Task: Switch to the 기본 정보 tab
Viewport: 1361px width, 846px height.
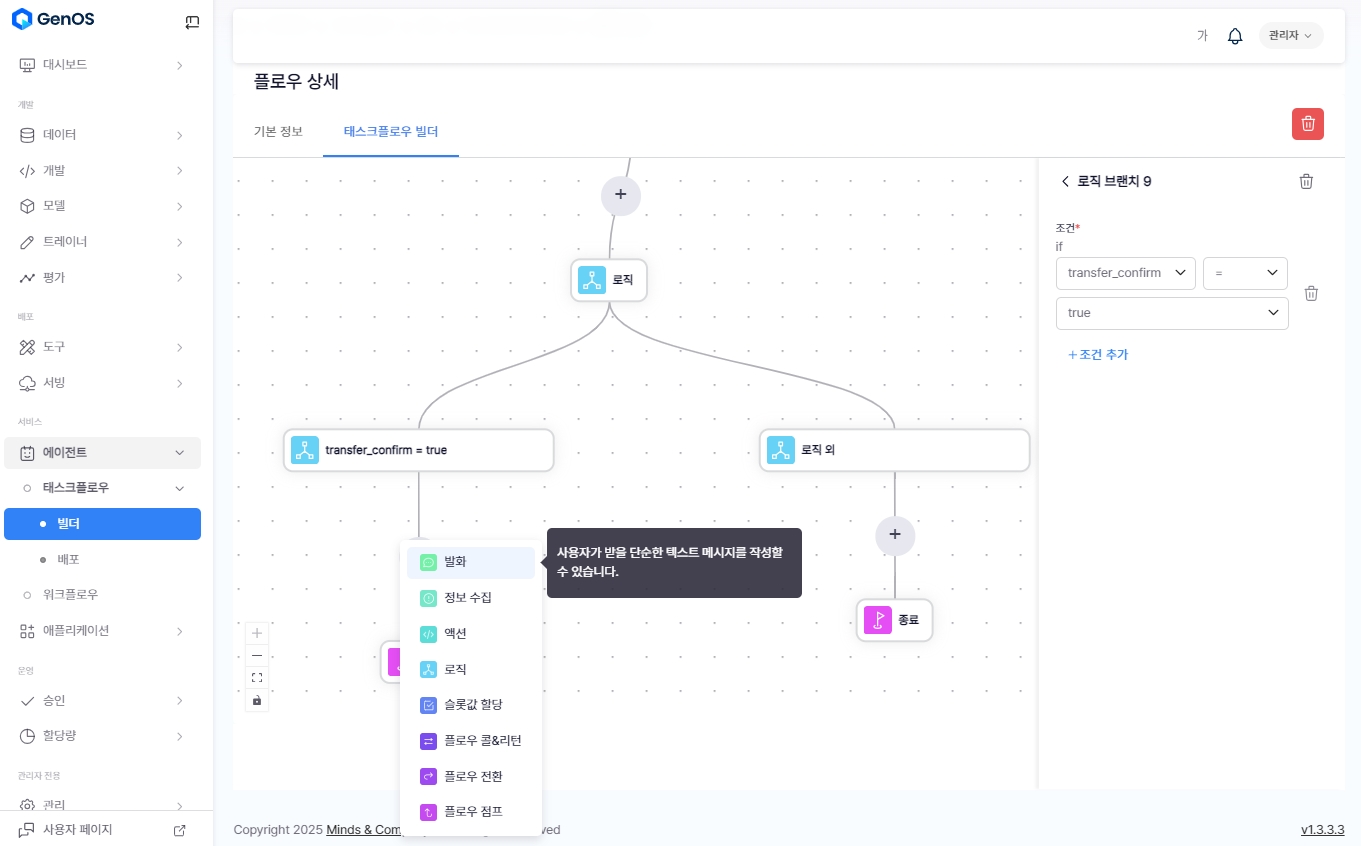Action: [278, 131]
